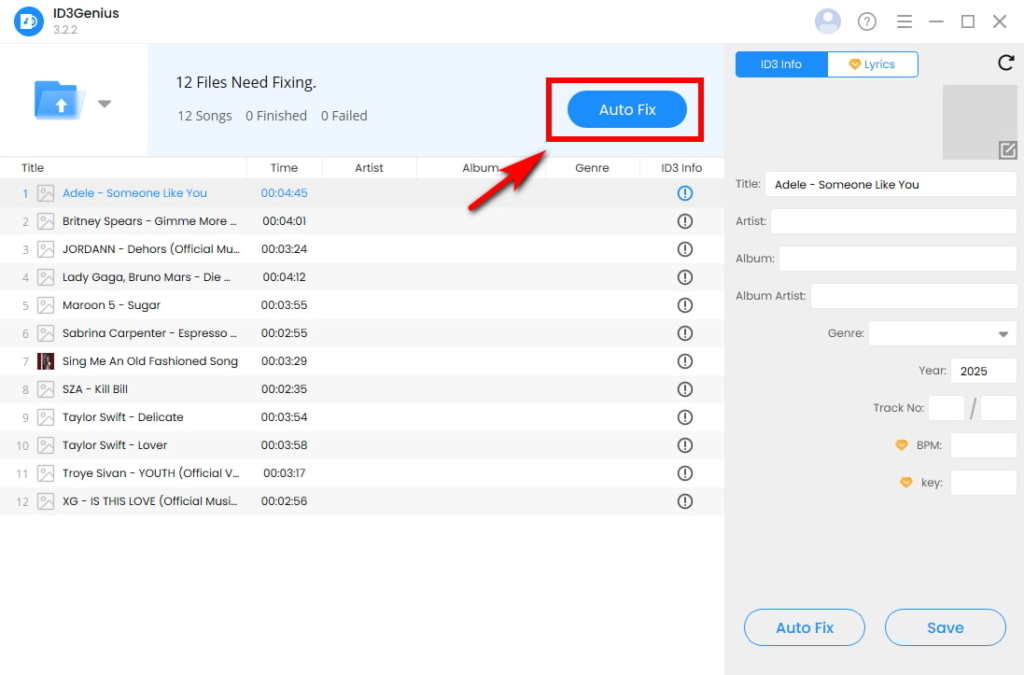Viewport: 1024px width, 675px height.
Task: Click the premium diamond icon next to BPM
Action: click(x=902, y=445)
